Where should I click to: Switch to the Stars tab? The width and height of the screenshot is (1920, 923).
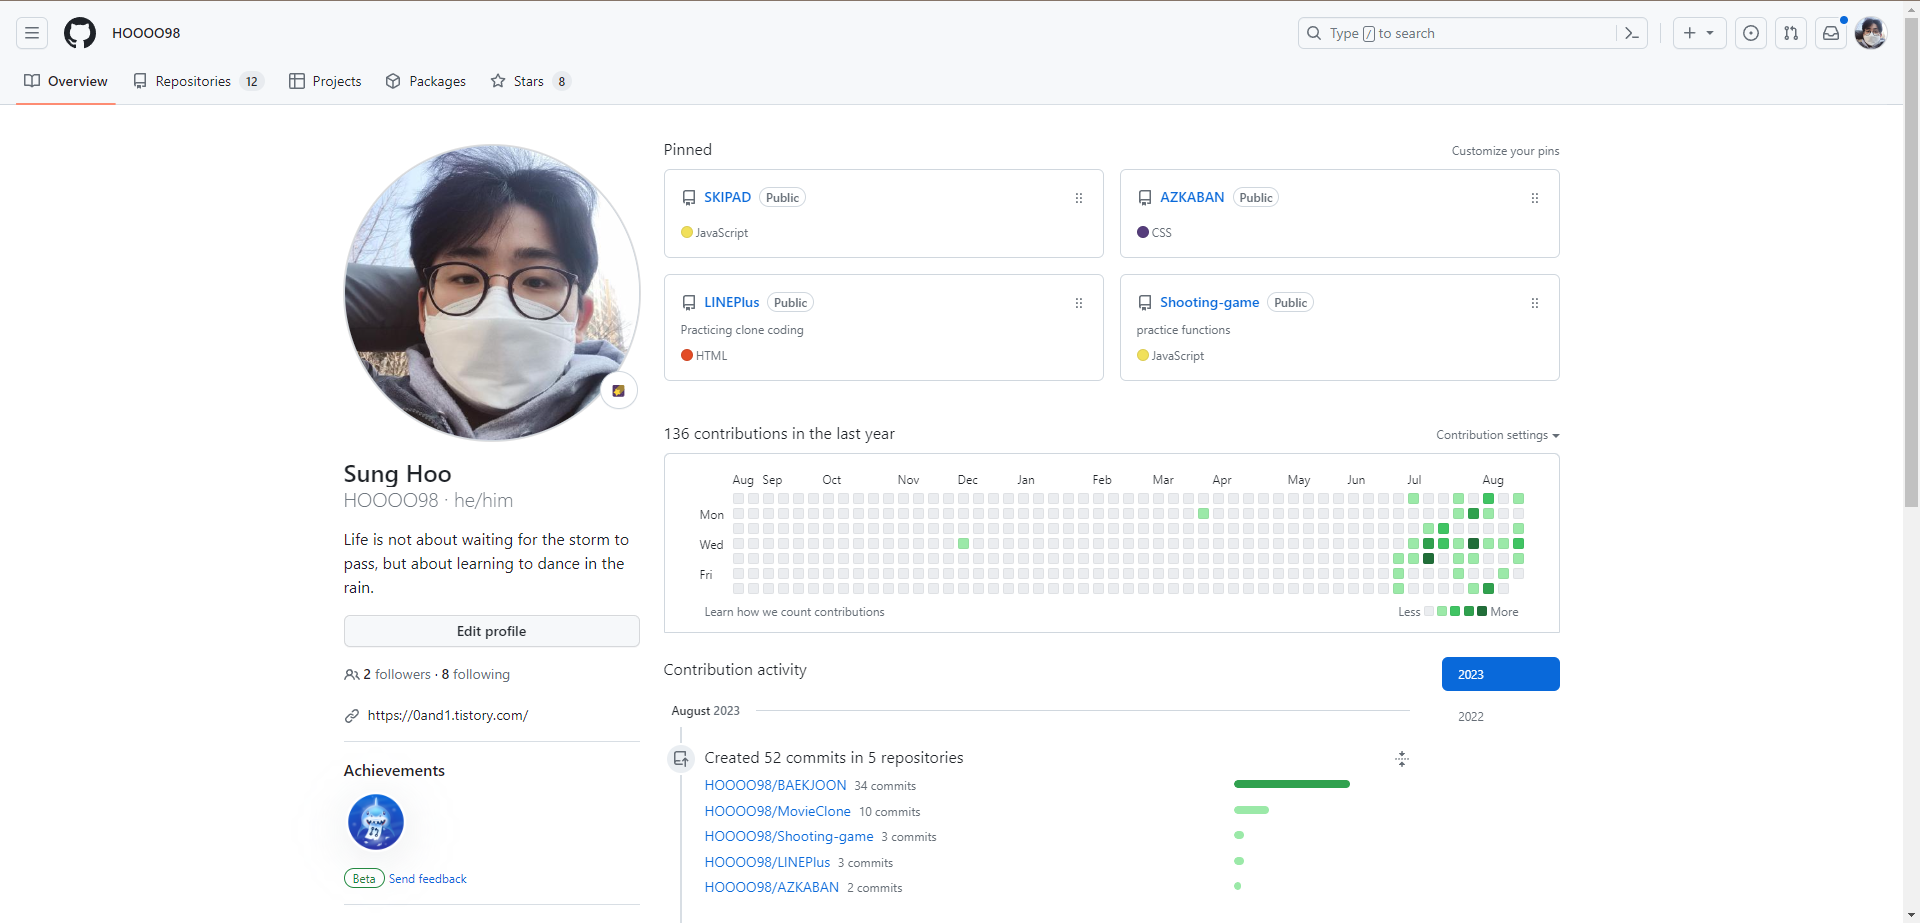click(530, 81)
